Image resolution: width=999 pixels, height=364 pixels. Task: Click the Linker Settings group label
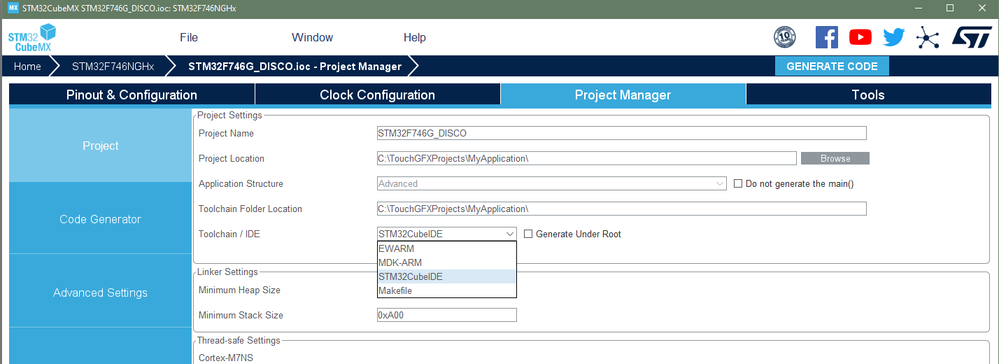[227, 272]
